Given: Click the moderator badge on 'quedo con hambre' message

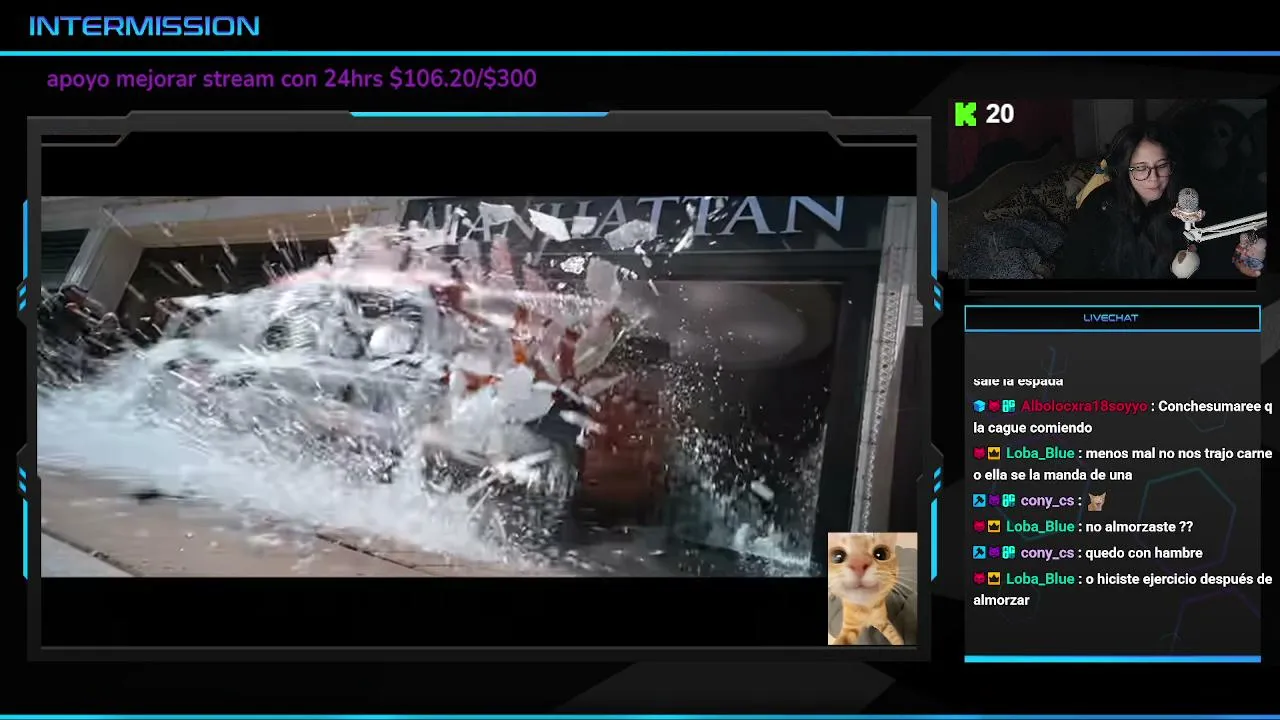Looking at the screenshot, I should click(x=979, y=552).
